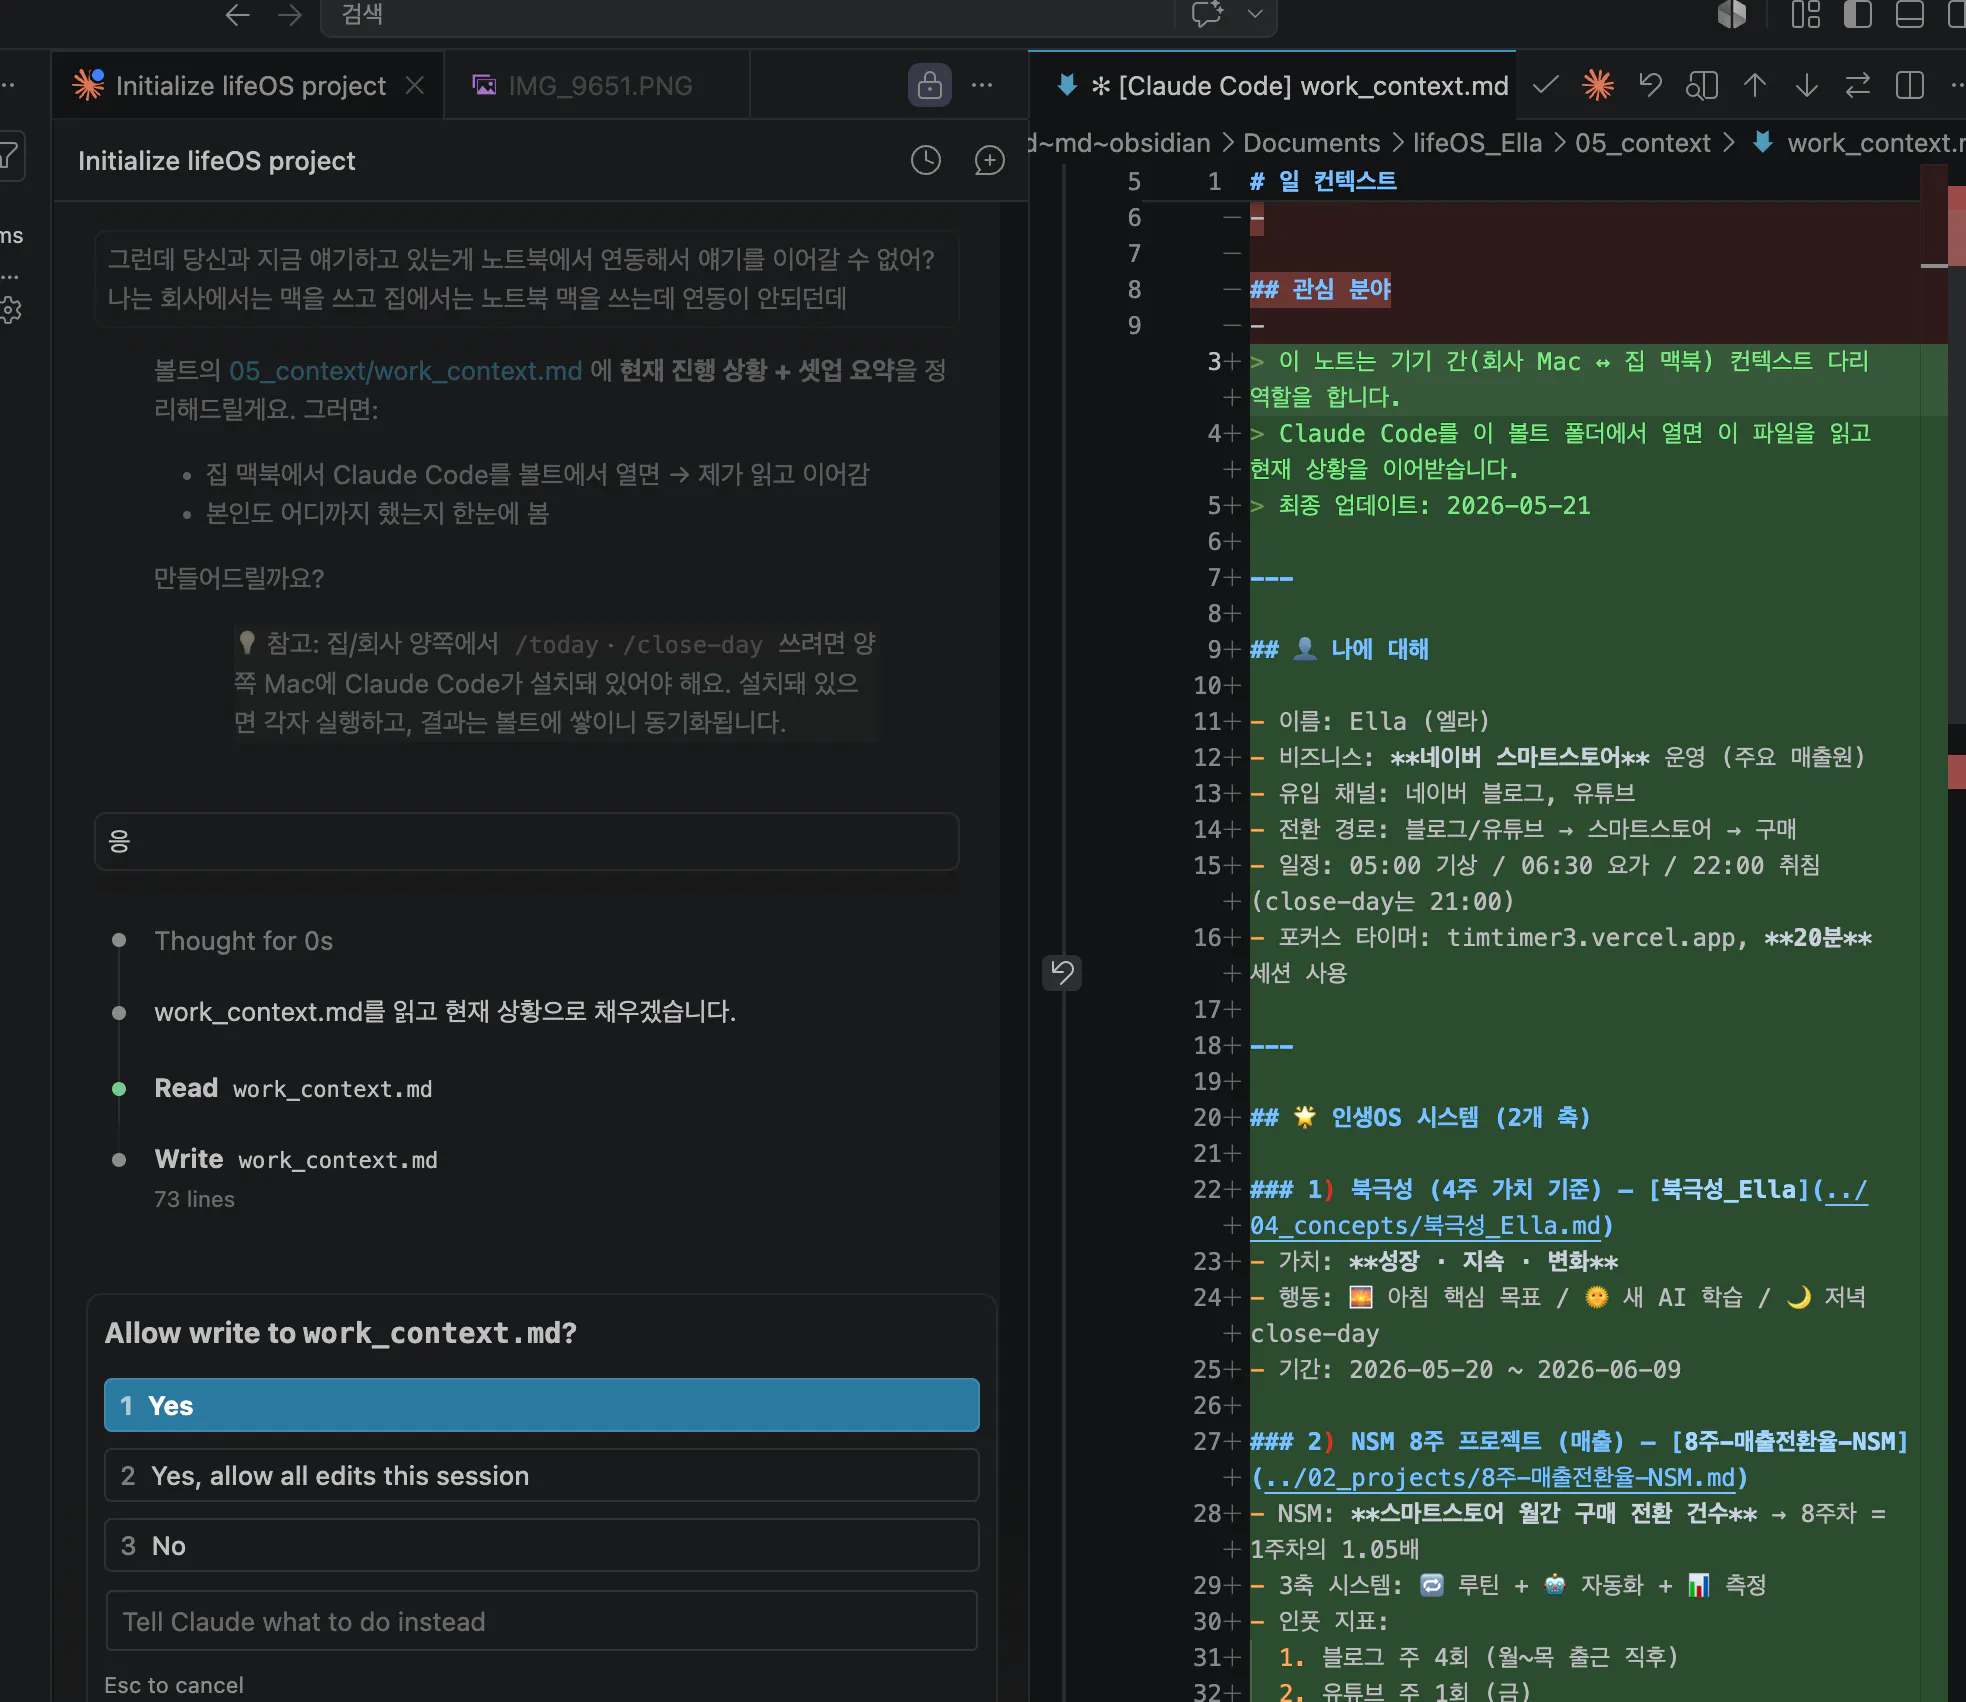Click the activity bar ellipsis at top left
This screenshot has height=1702, width=1966.
(8, 85)
